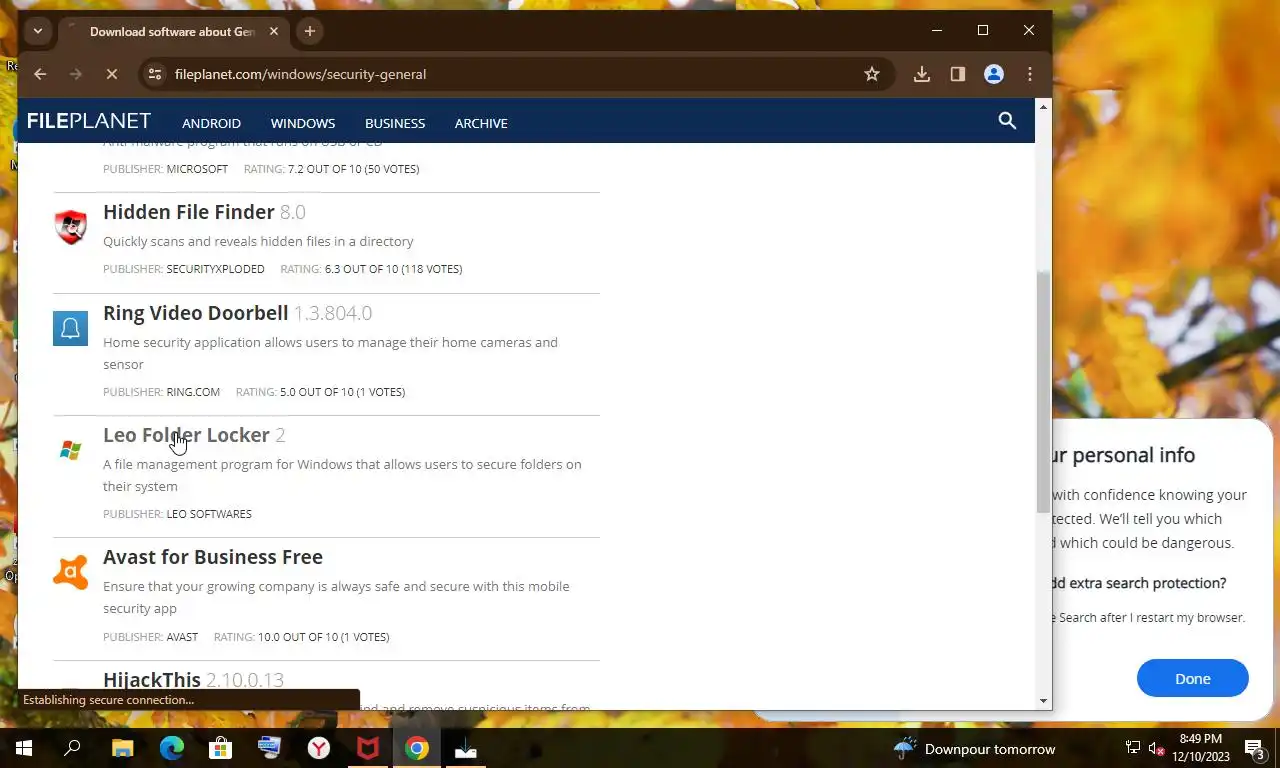Stop loading the page
This screenshot has width=1280, height=768.
click(x=112, y=74)
